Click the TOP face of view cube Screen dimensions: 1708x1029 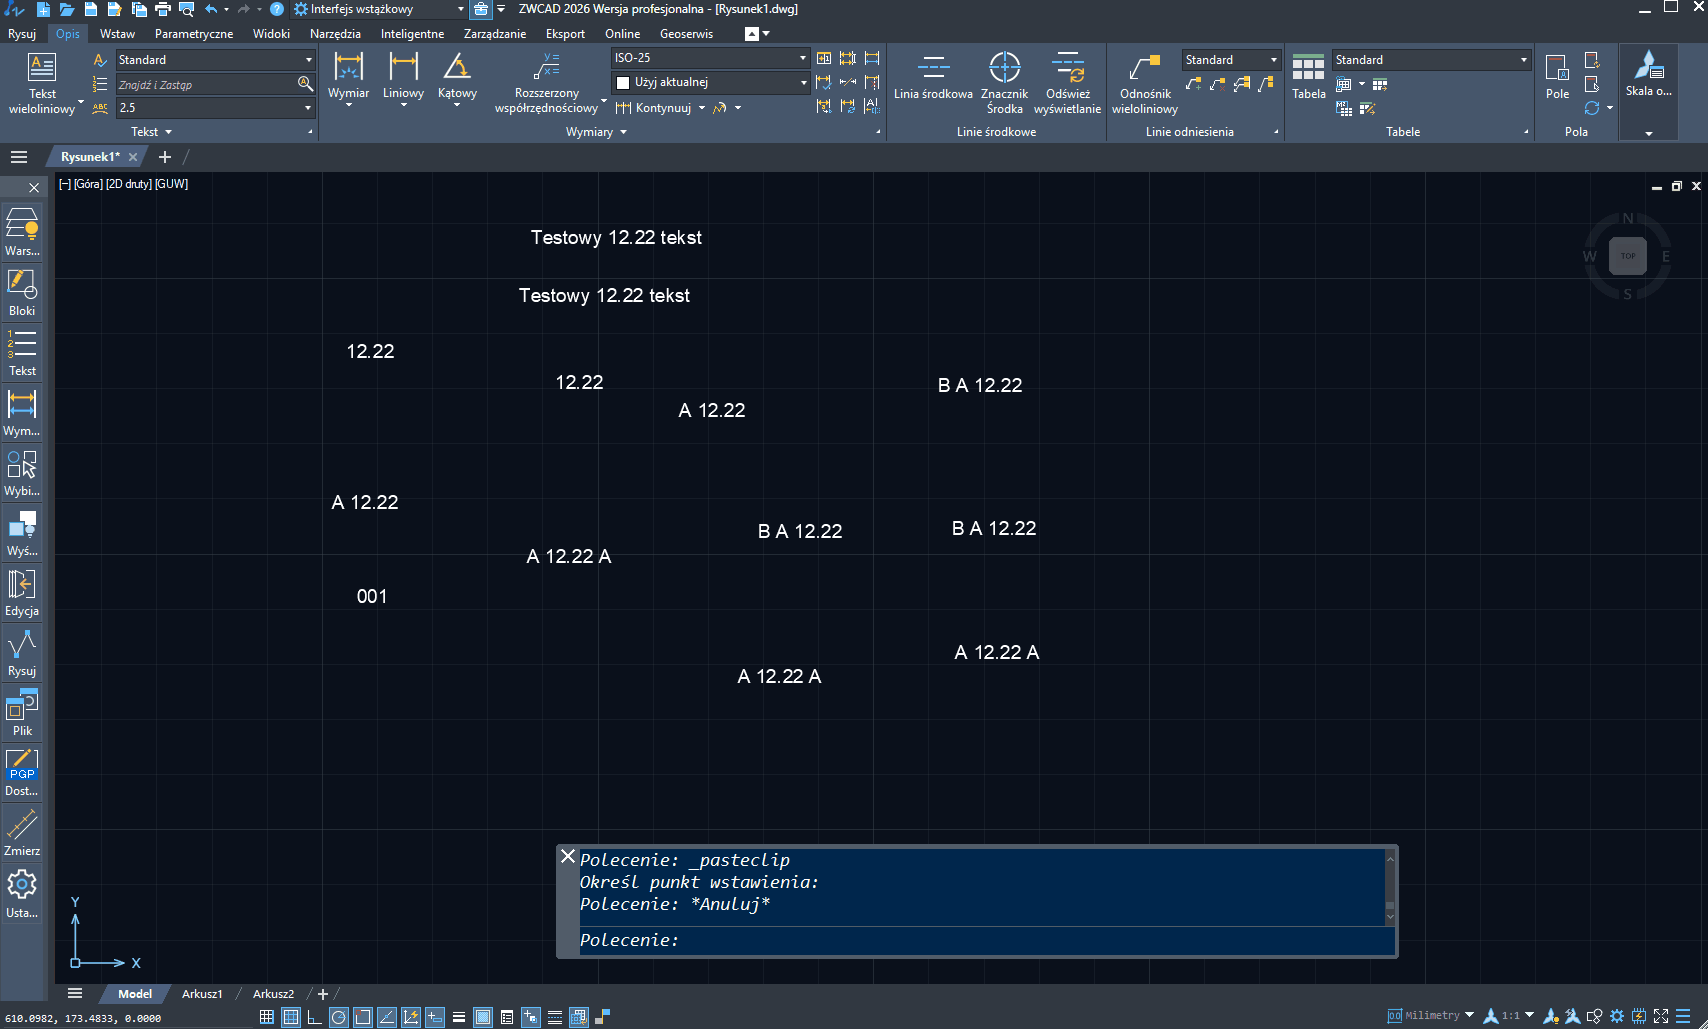pos(1628,256)
